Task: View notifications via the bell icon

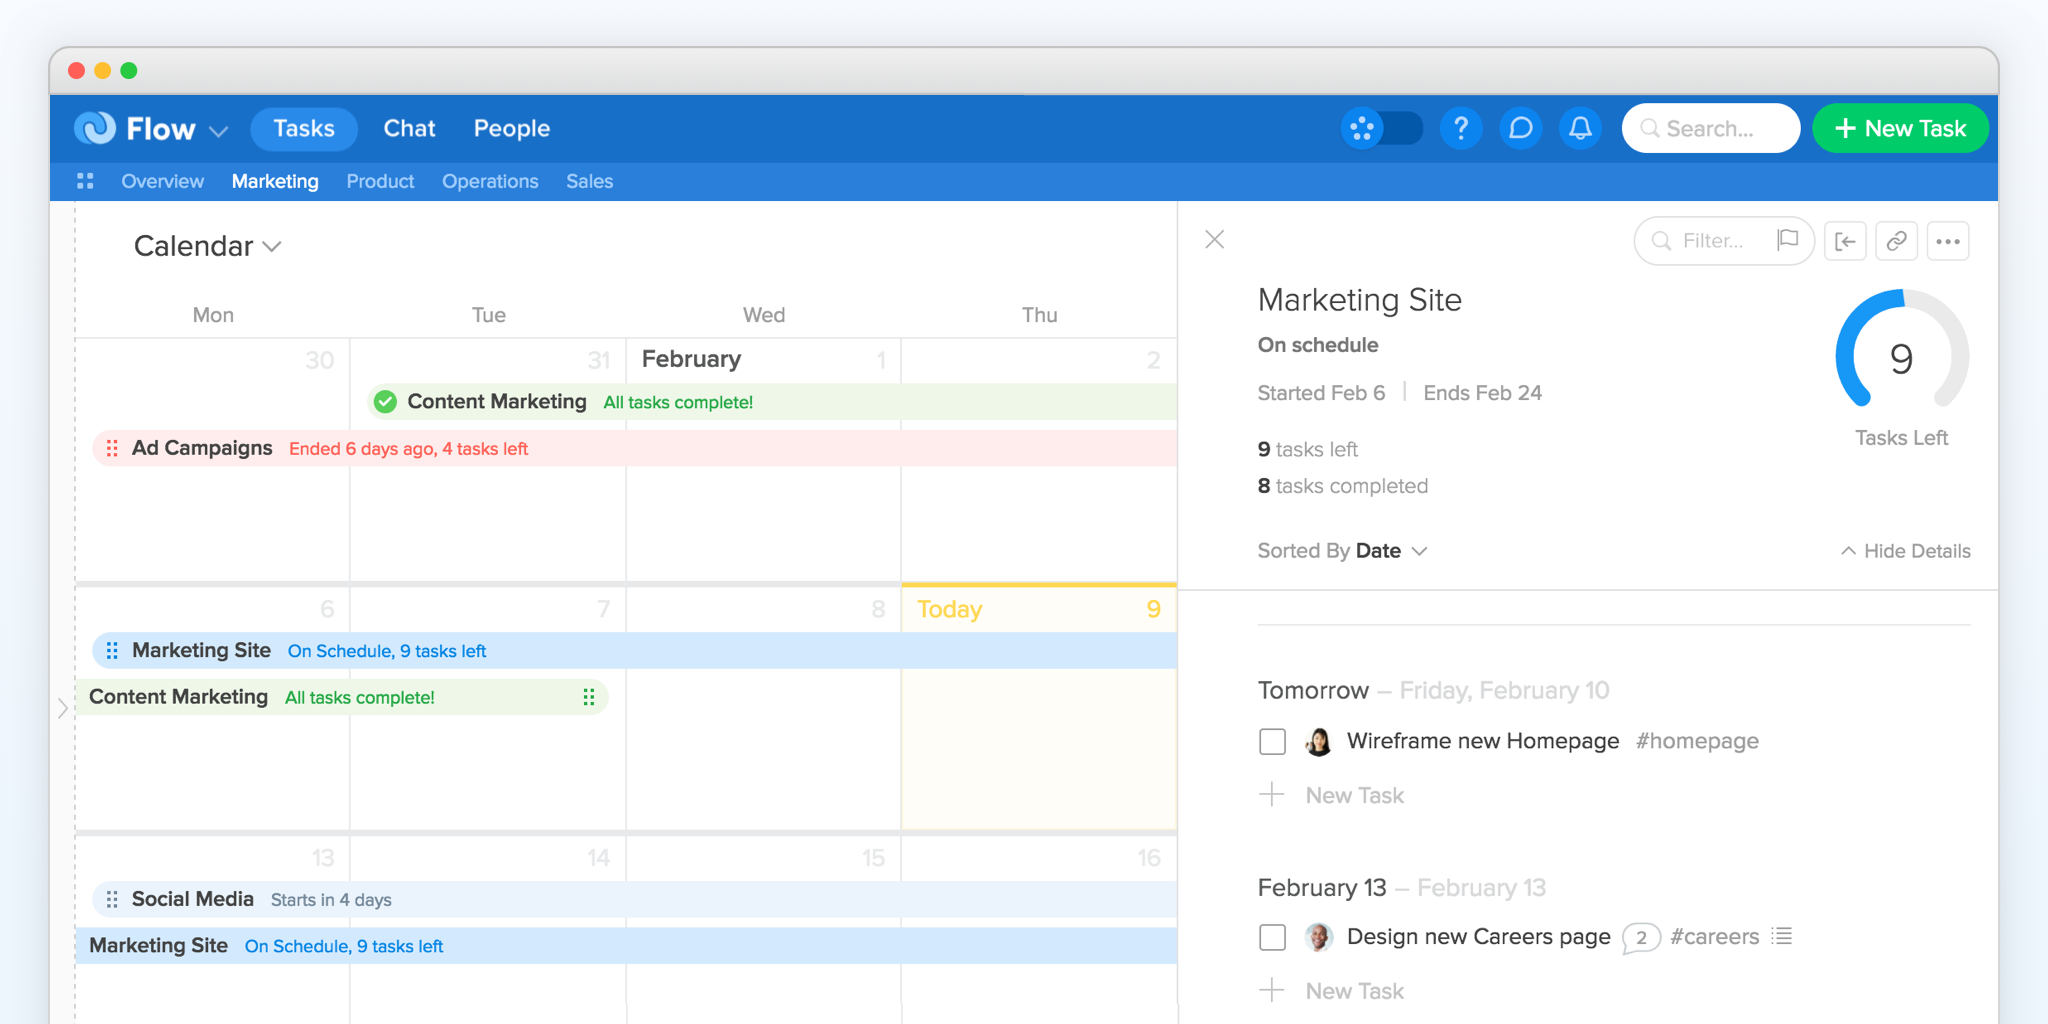Action: click(1580, 128)
